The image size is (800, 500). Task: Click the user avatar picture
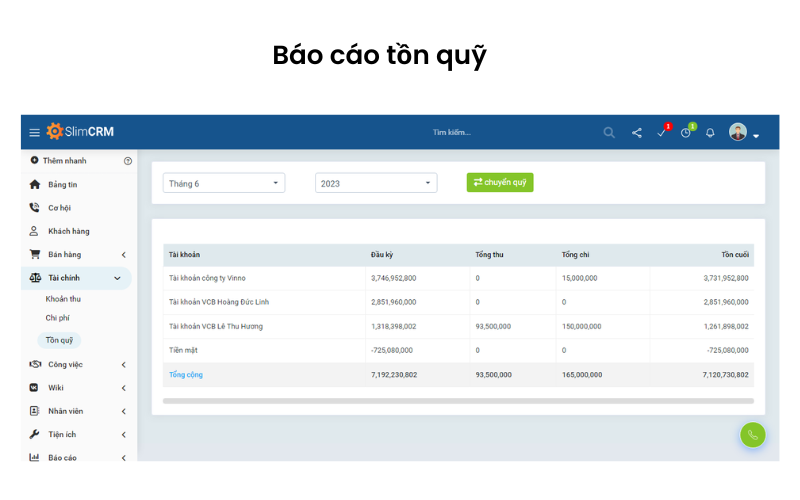[x=738, y=132]
